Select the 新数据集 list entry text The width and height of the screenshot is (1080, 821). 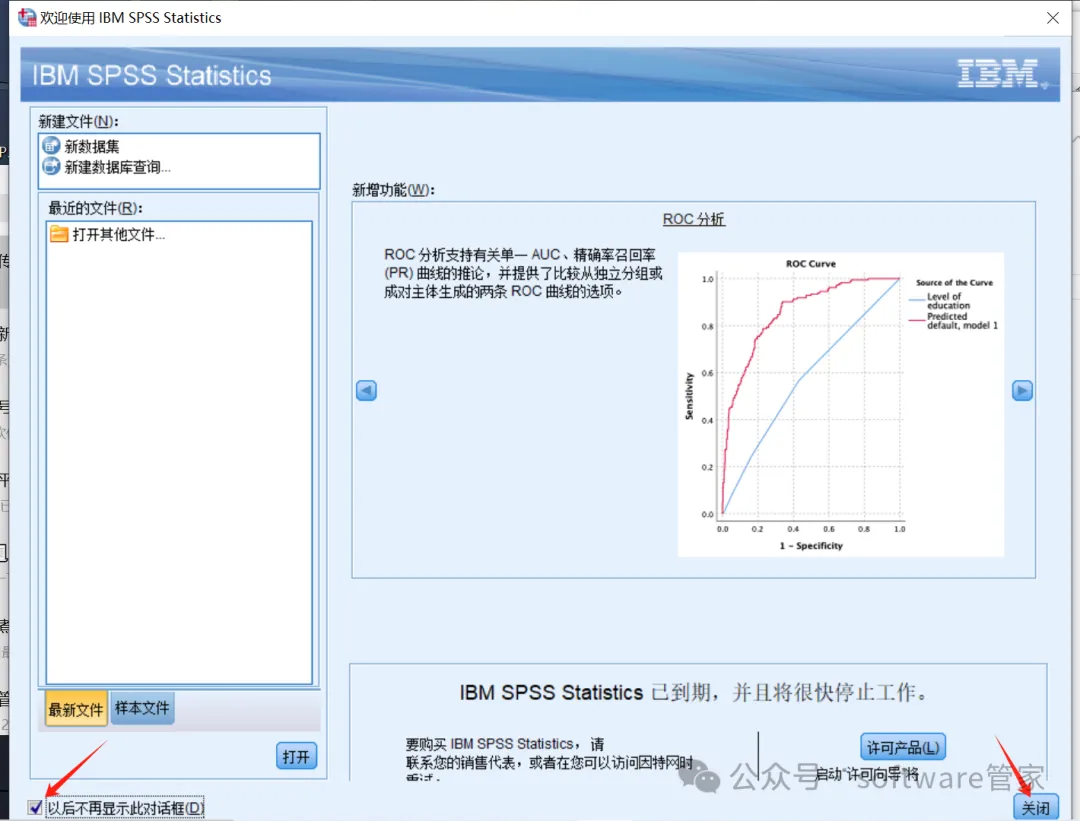(92, 146)
